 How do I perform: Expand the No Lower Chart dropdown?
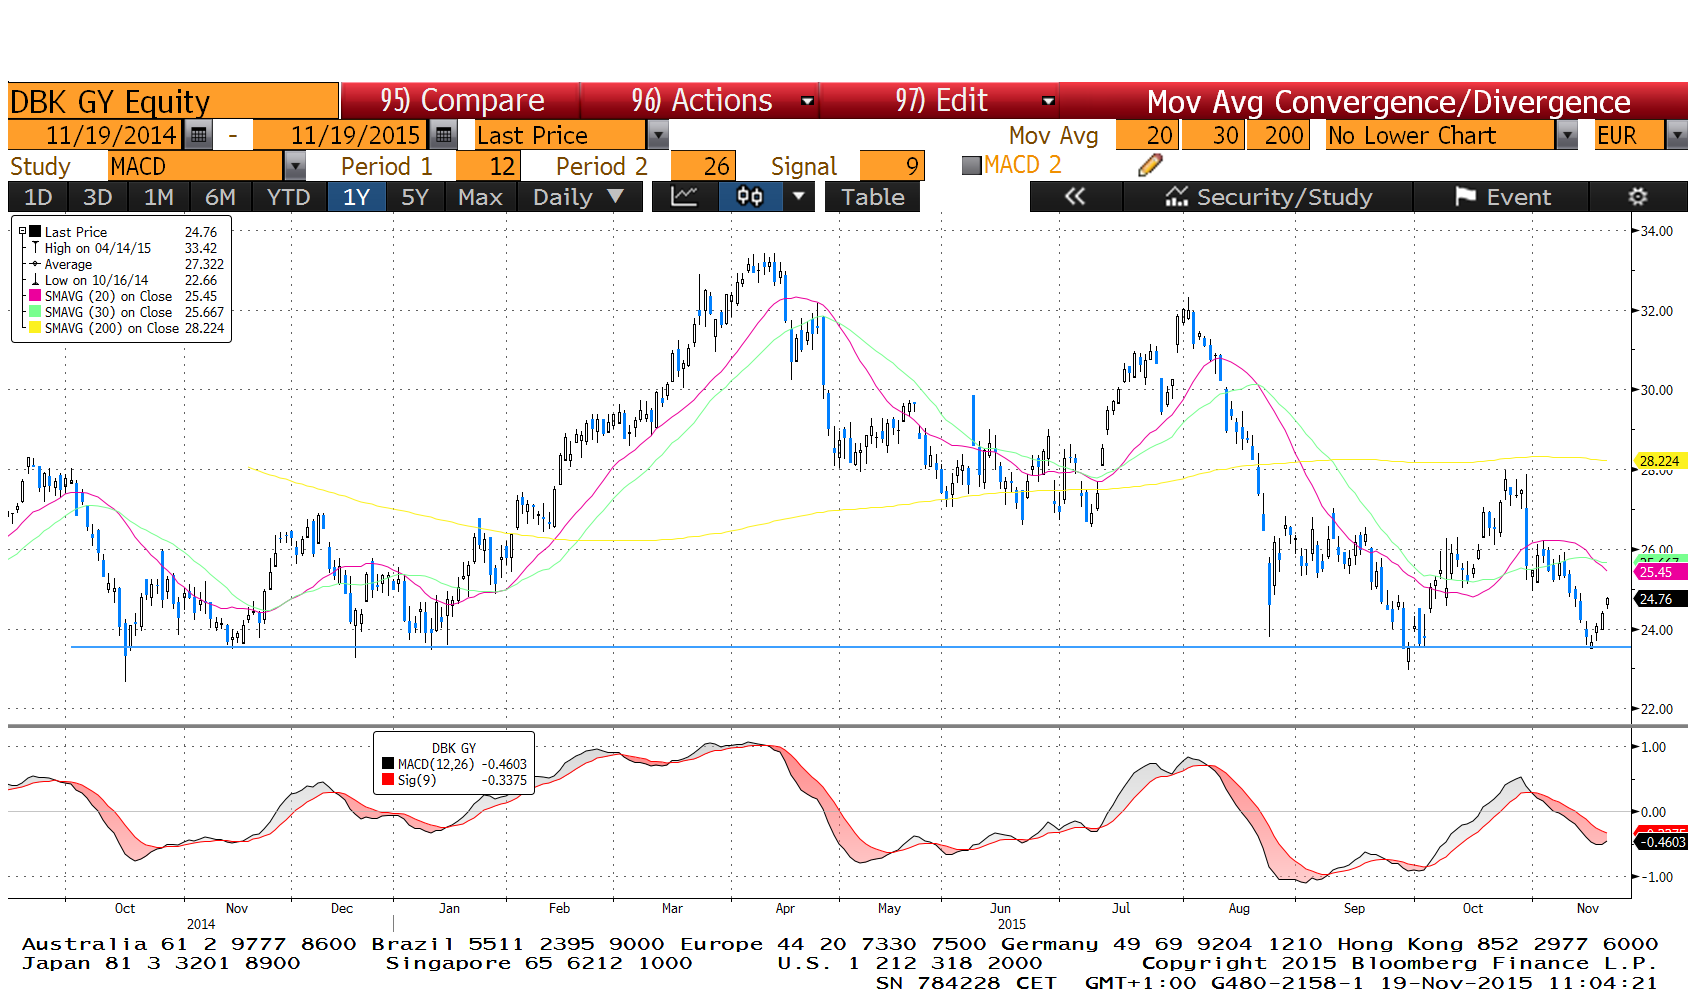(x=1567, y=135)
